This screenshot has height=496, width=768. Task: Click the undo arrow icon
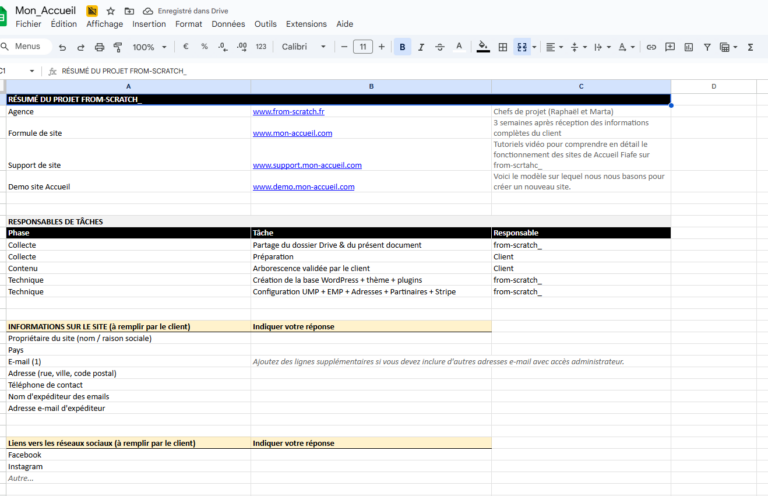click(x=62, y=47)
